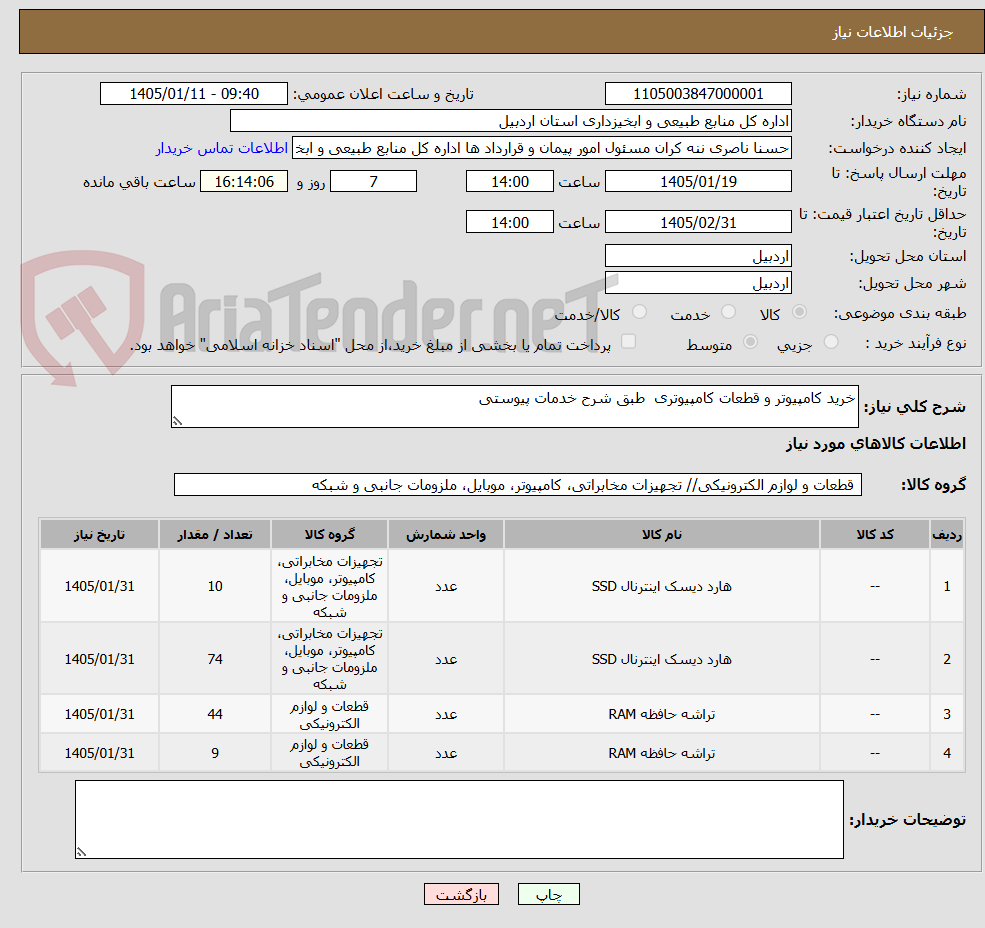This screenshot has width=985, height=928.
Task: Click unit عدد in row 3
Action: [446, 714]
